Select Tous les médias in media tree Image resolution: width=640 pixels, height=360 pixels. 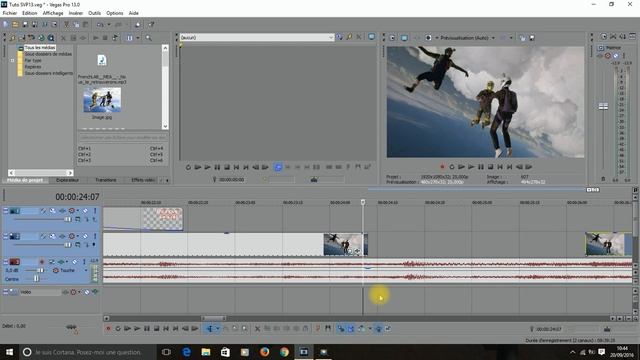pos(40,48)
